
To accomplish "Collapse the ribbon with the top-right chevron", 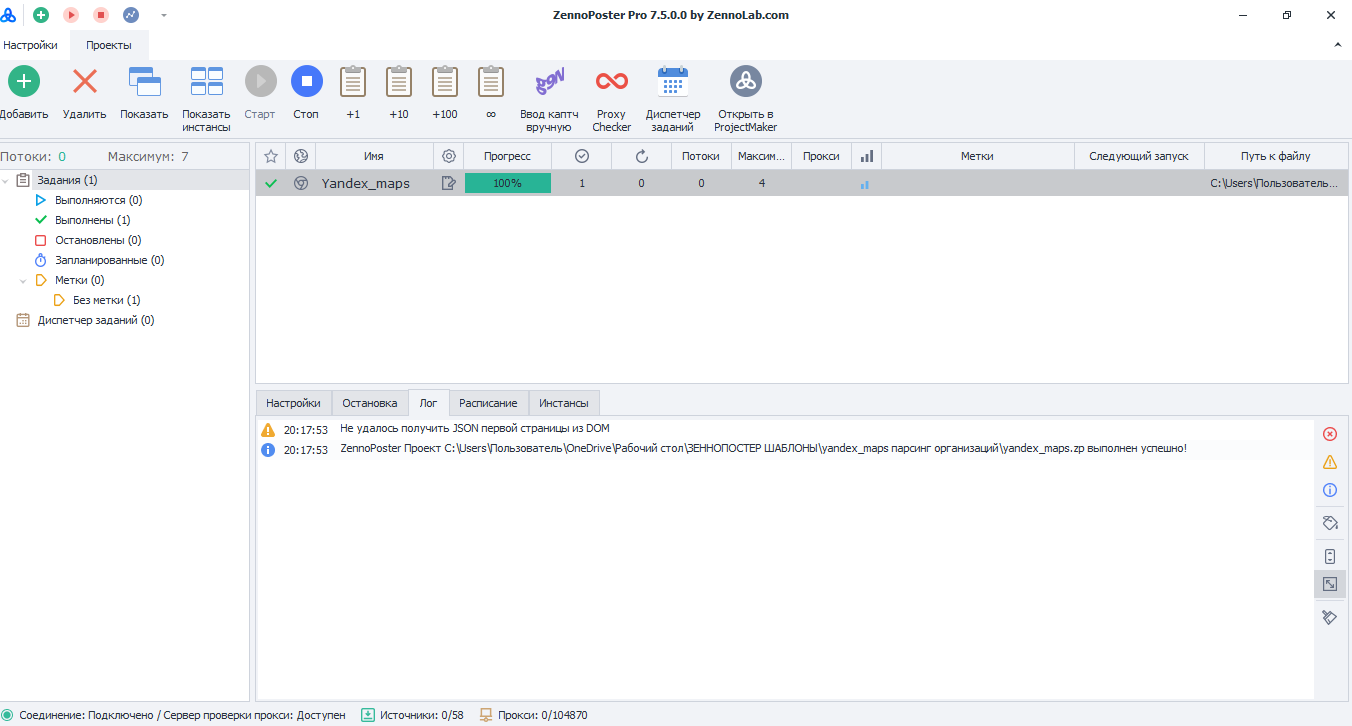I will (x=1338, y=45).
